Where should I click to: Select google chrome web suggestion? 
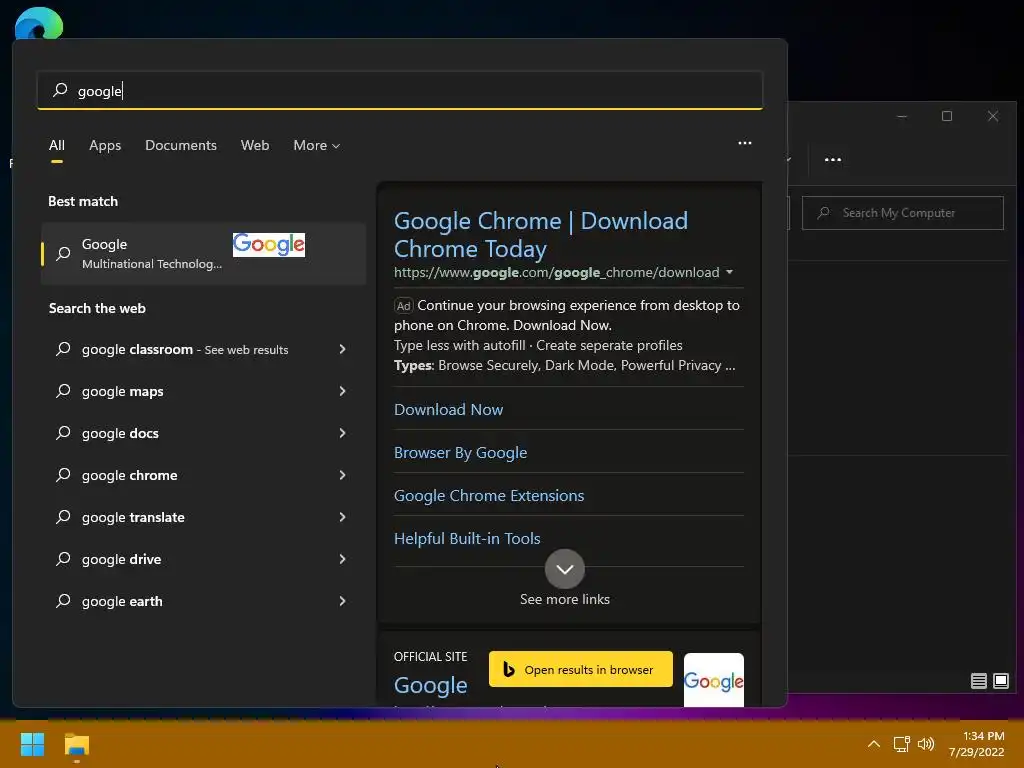click(x=129, y=475)
